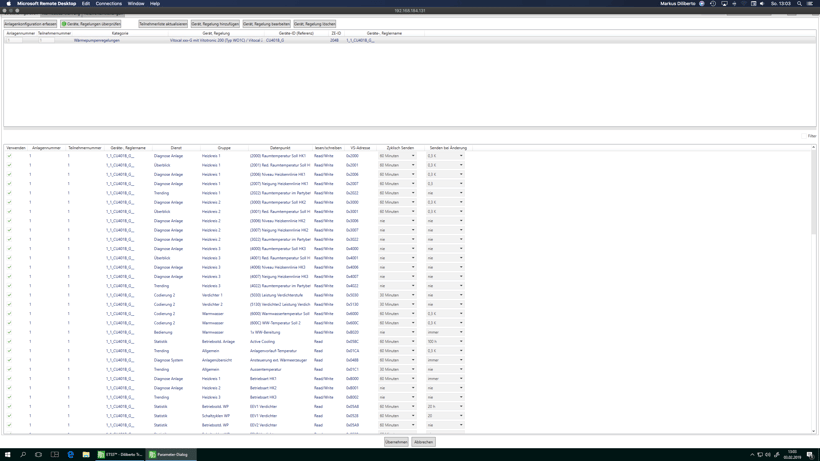Open Senden bei Änderung dropdown for Active Cooling
Image resolution: width=820 pixels, height=461 pixels.
pos(445,341)
